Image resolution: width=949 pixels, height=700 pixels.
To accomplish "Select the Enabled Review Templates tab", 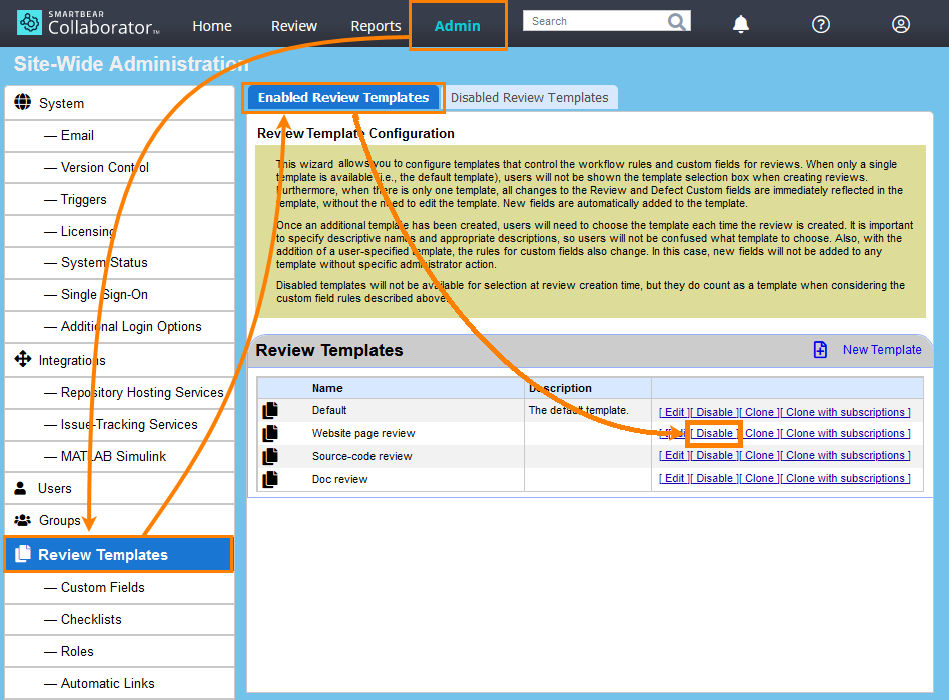I will 343,98.
